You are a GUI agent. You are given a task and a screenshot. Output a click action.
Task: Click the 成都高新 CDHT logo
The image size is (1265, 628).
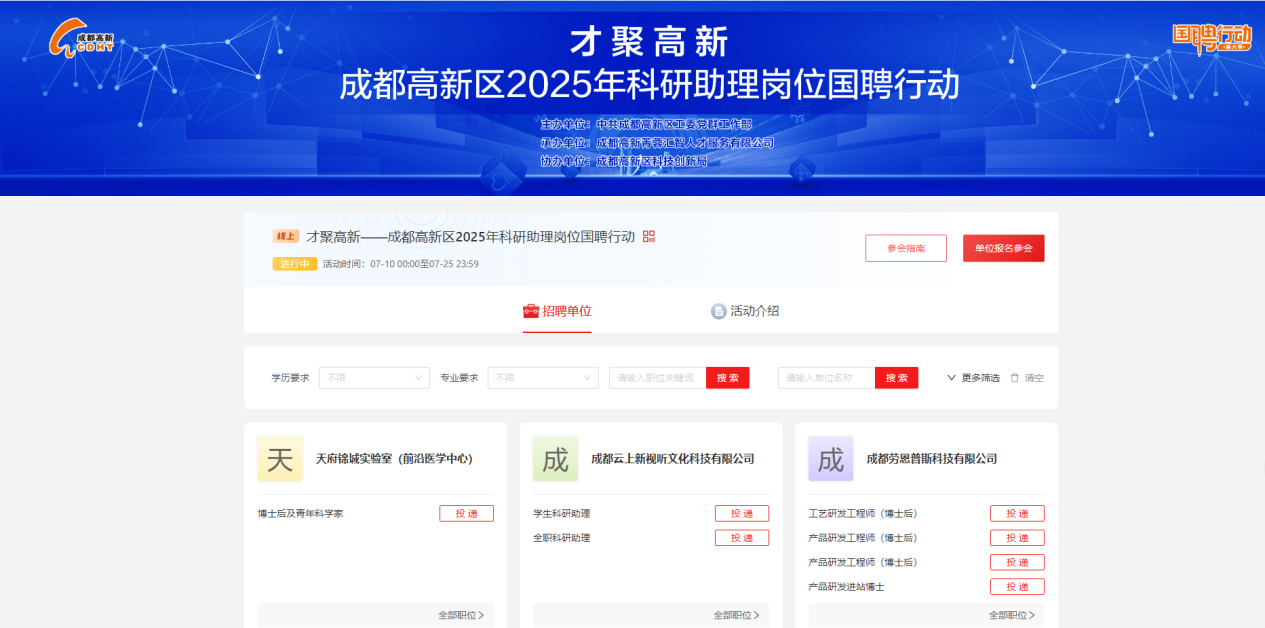click(x=83, y=39)
